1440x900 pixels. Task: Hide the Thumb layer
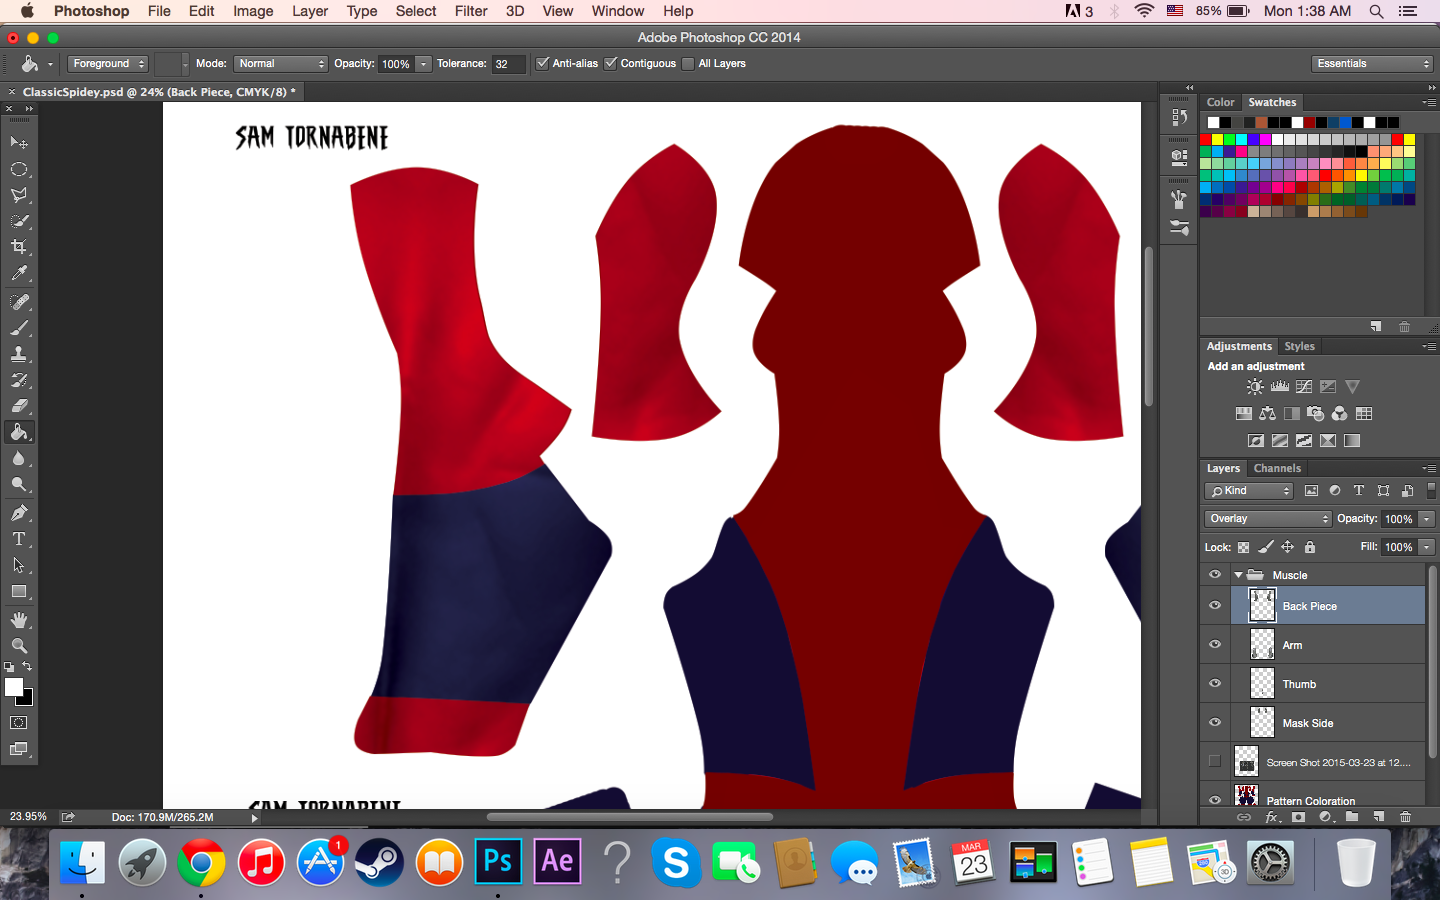(1215, 683)
